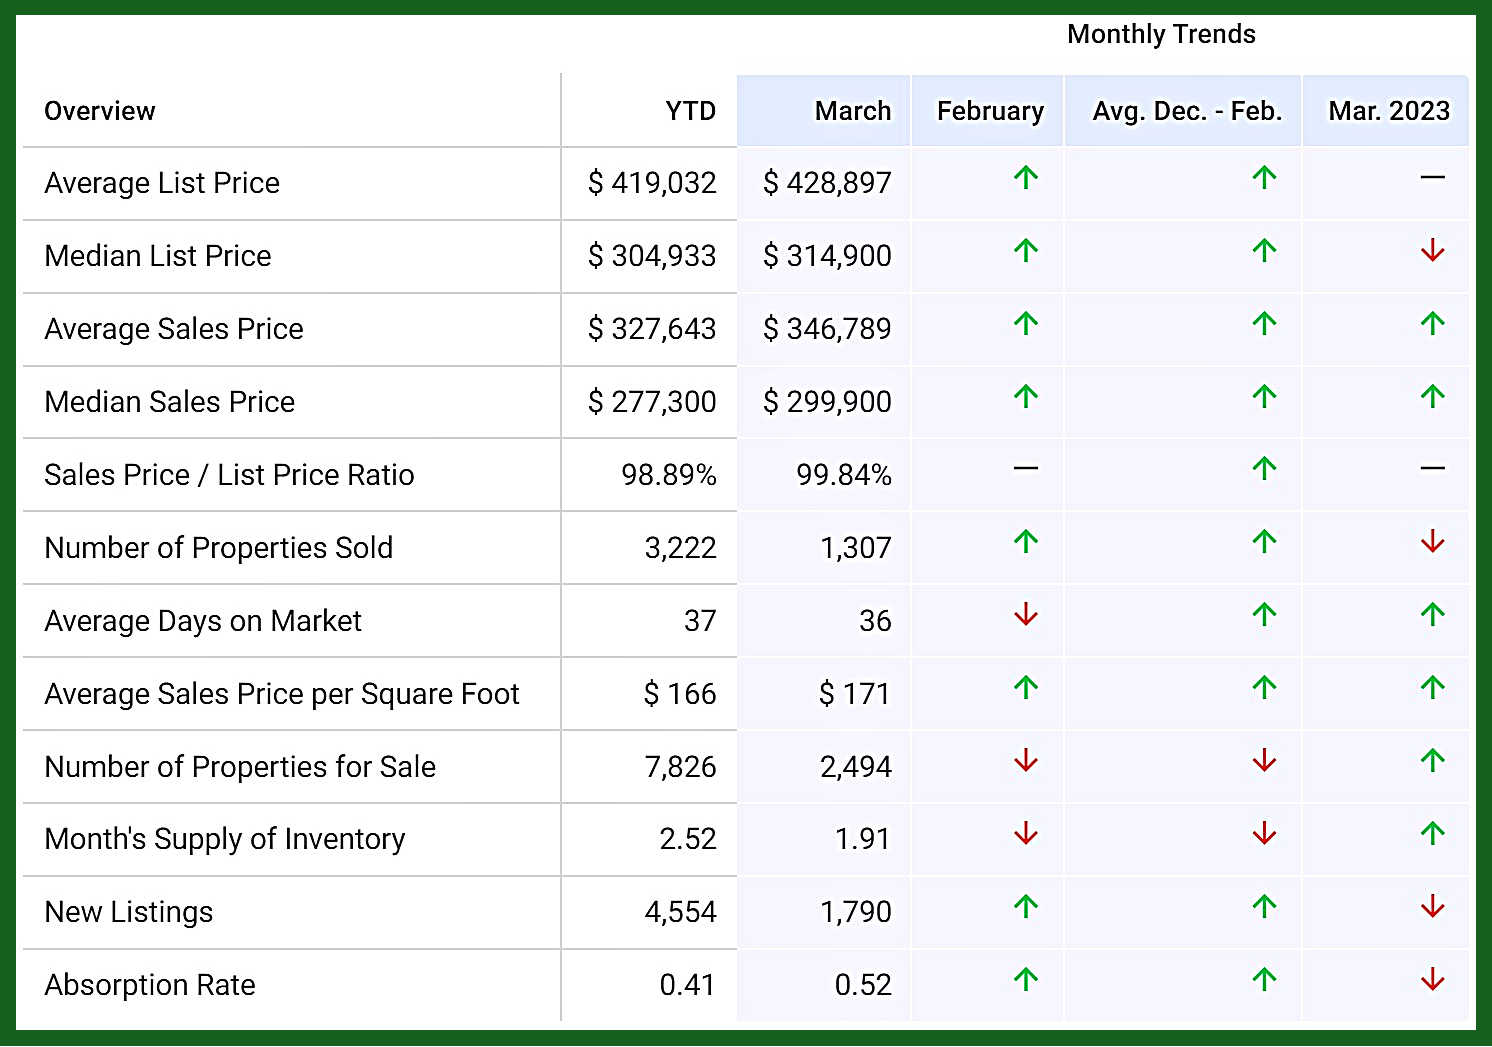Image resolution: width=1492 pixels, height=1047 pixels.
Task: Click the dash icon for Sales Price / List Price Ratio under February
Action: [x=1025, y=468]
